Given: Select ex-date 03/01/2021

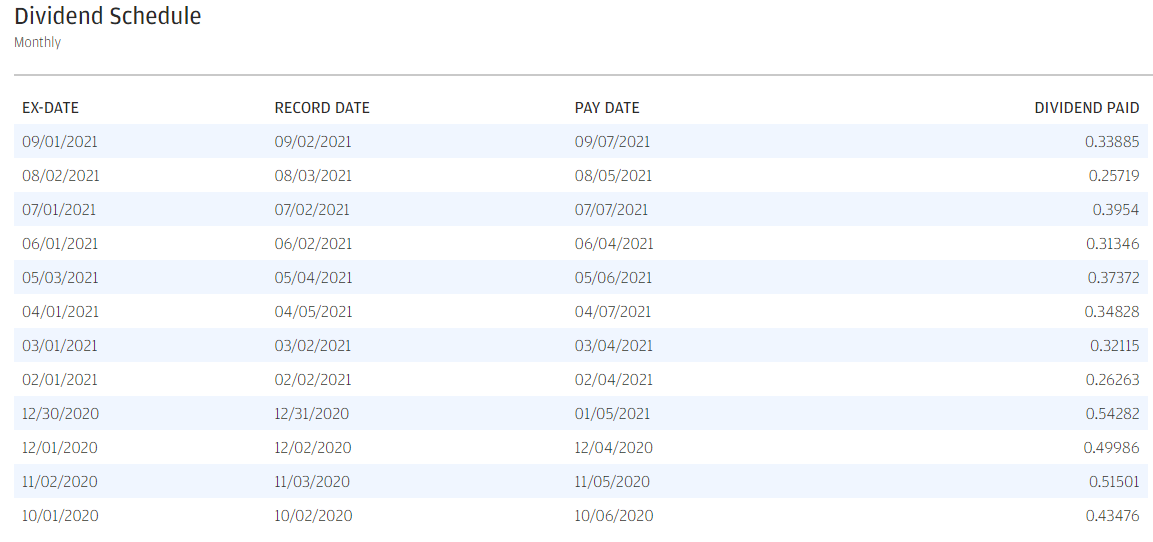Looking at the screenshot, I should click(60, 346).
